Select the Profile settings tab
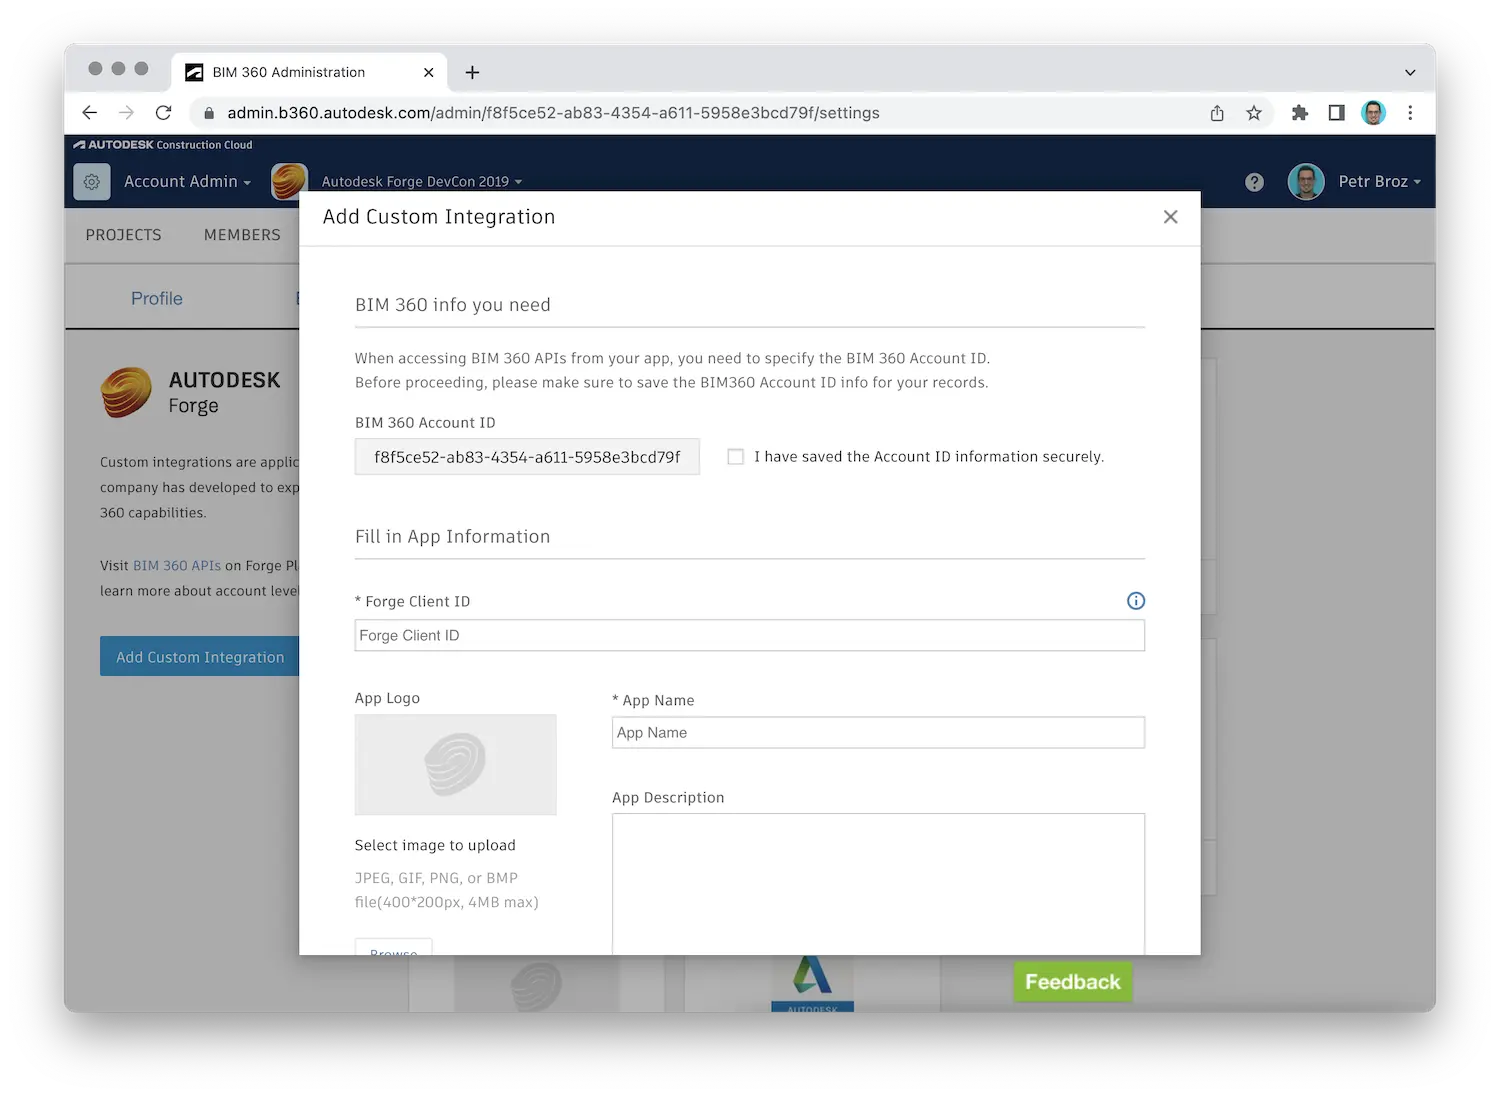This screenshot has height=1097, width=1500. (157, 298)
